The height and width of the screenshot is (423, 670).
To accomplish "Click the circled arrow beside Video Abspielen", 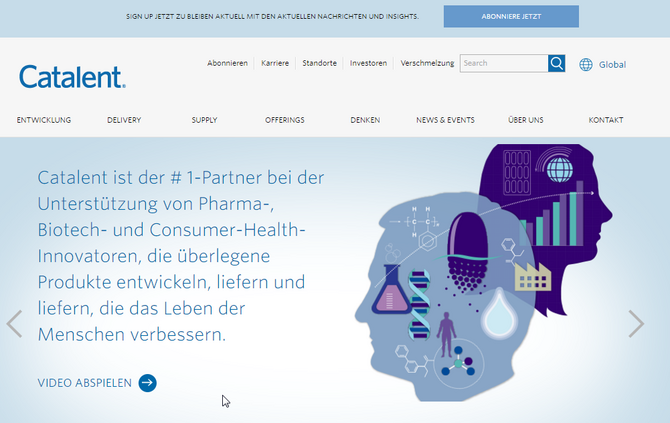I will click(148, 382).
